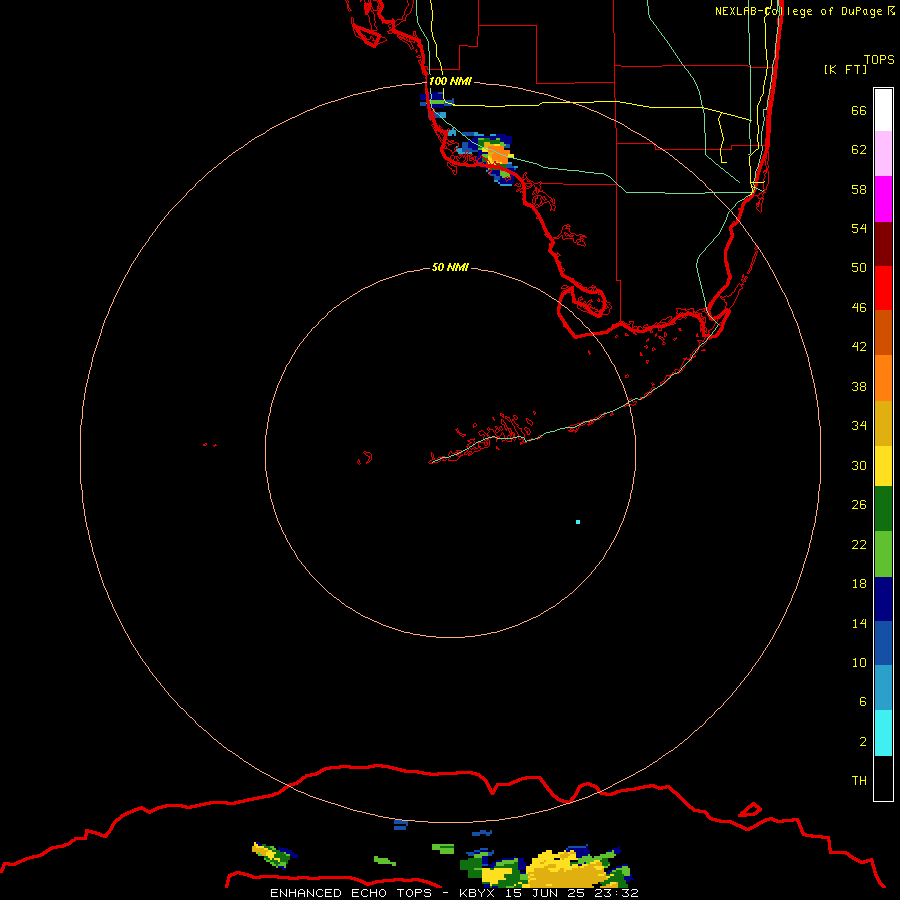Click the magenta legend swatch near 58
The height and width of the screenshot is (900, 900).
(883, 199)
